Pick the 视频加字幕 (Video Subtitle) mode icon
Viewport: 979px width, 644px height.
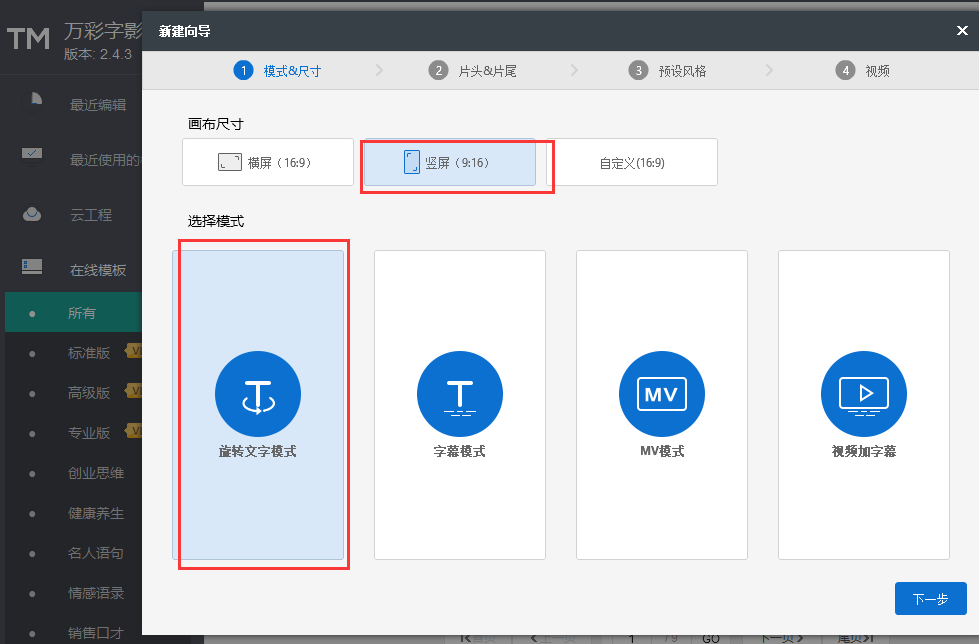click(x=863, y=394)
